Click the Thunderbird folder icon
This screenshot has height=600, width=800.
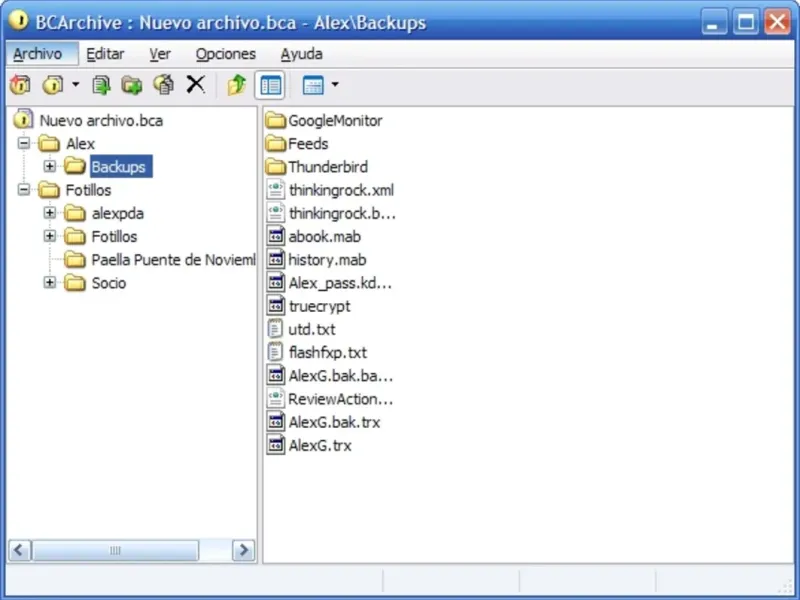[x=276, y=166]
